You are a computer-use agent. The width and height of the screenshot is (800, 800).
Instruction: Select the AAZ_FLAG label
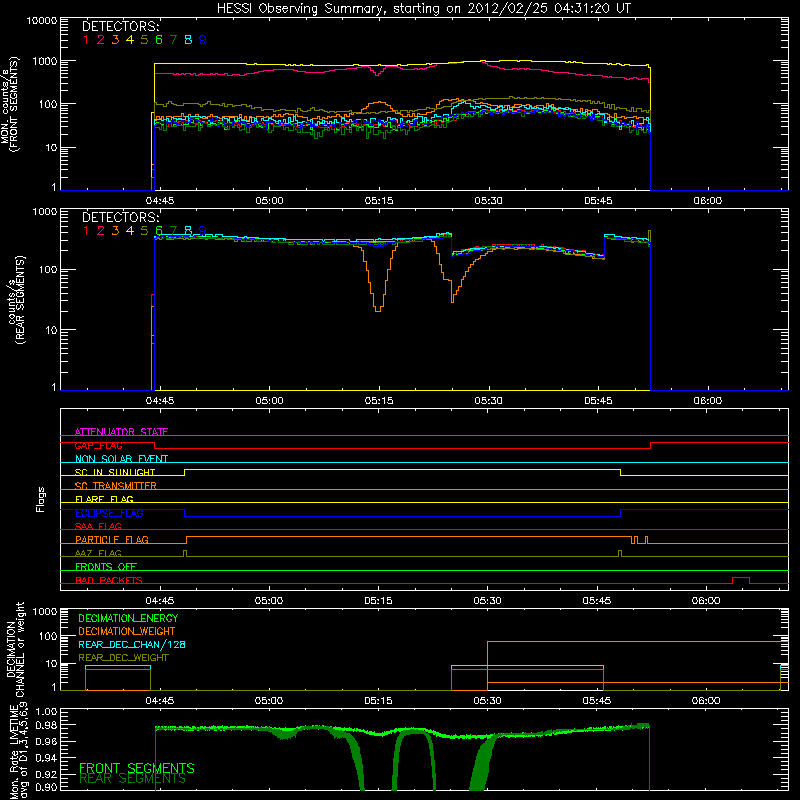coord(98,553)
